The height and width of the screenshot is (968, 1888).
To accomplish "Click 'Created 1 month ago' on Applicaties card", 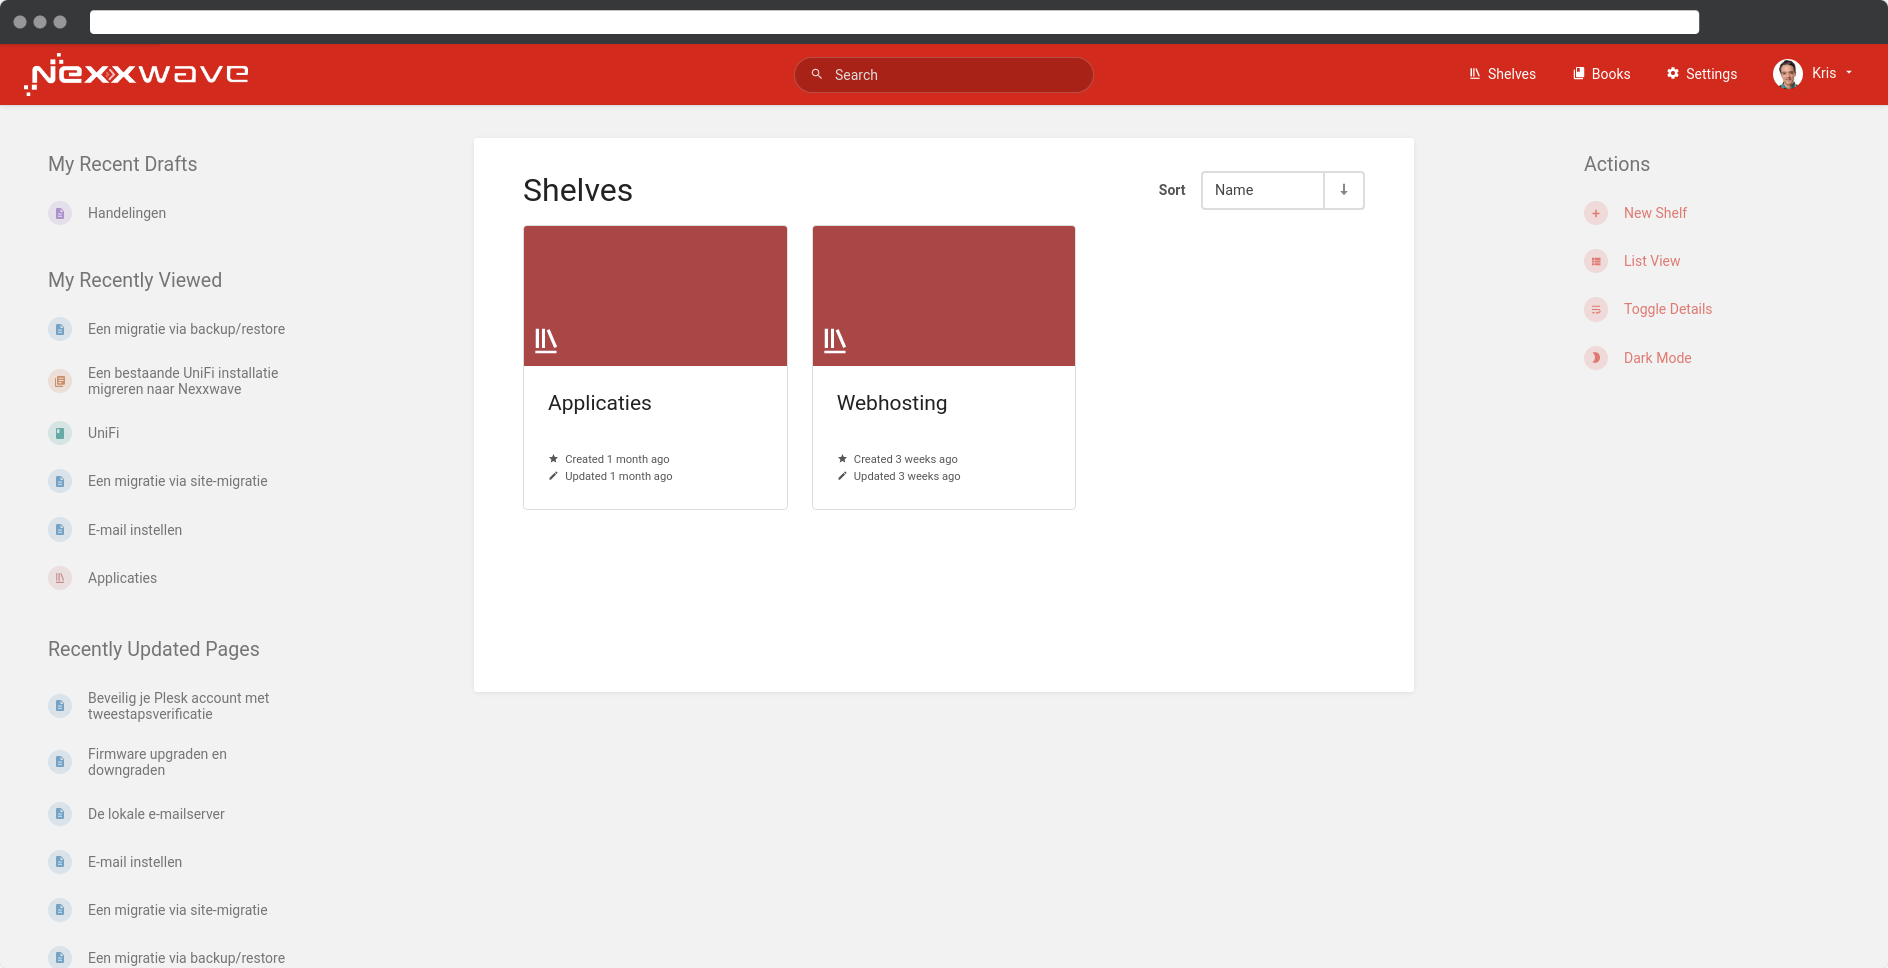I will click(x=617, y=459).
